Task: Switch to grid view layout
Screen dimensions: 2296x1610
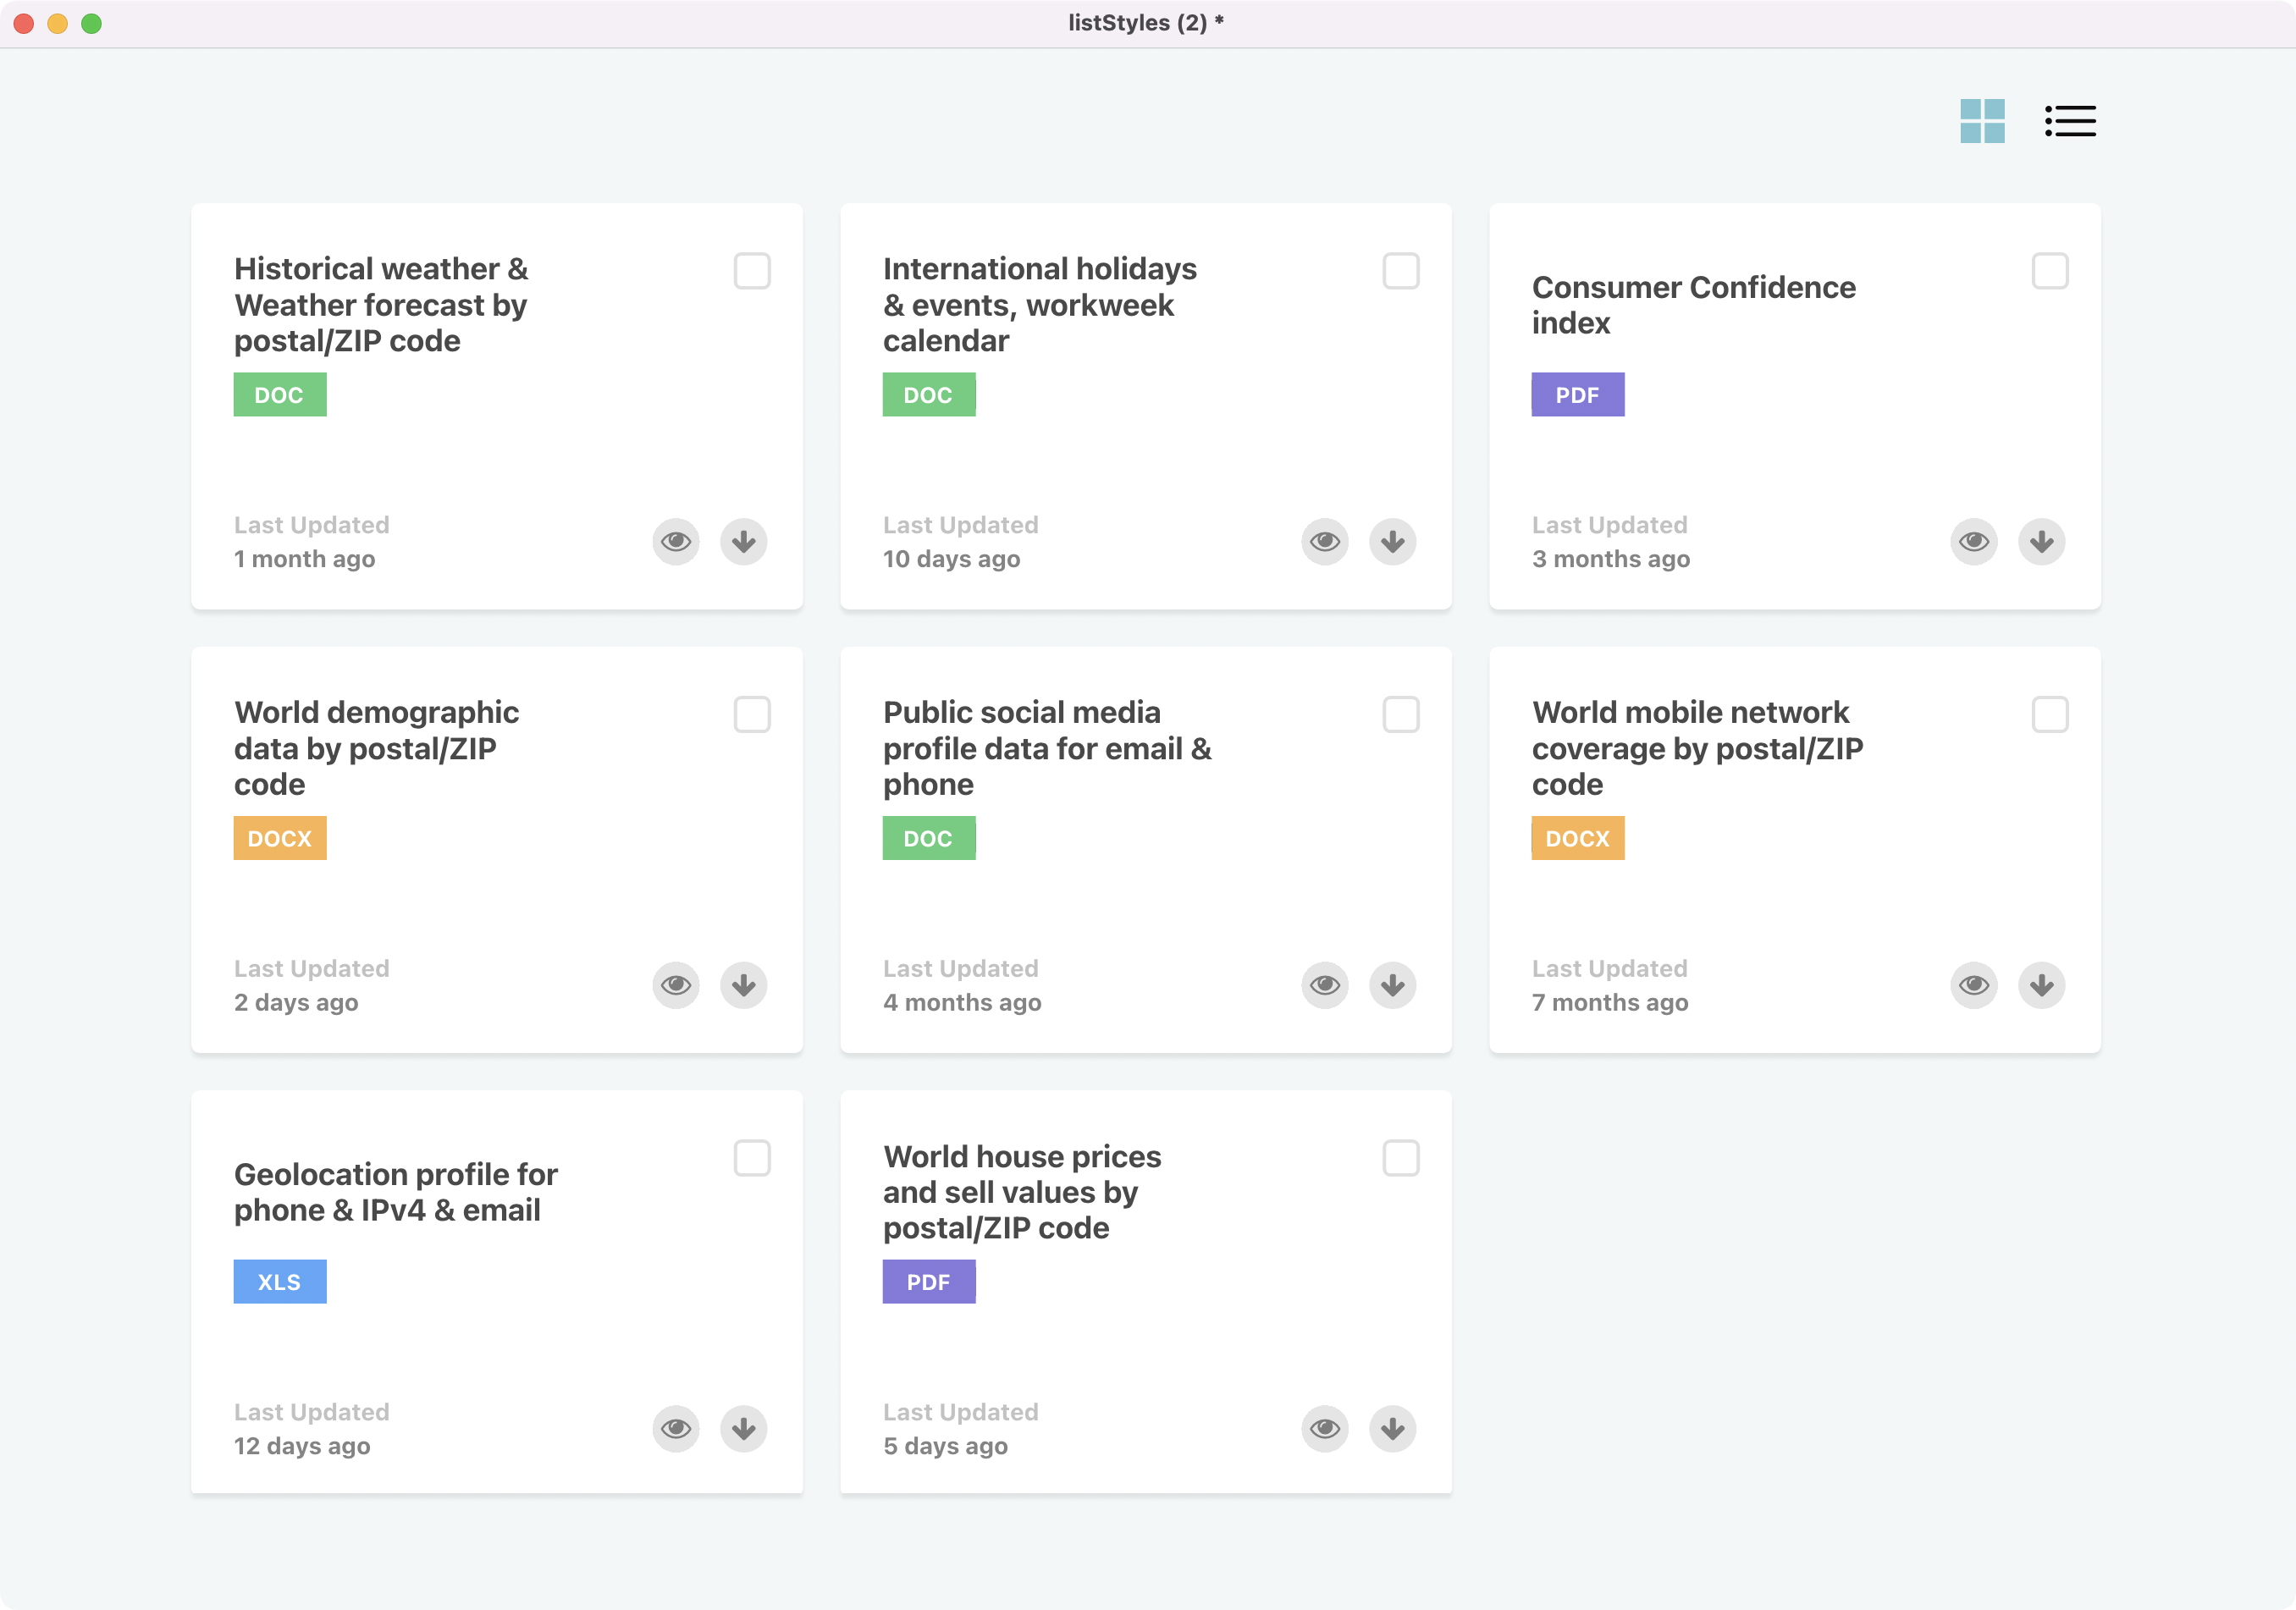Action: (1982, 121)
